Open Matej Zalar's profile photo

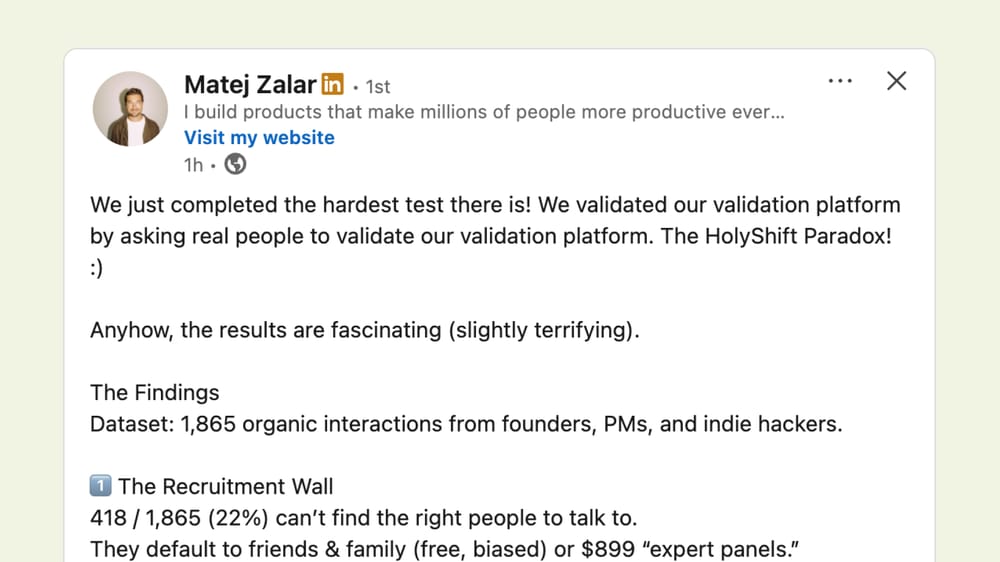pyautogui.click(x=130, y=109)
